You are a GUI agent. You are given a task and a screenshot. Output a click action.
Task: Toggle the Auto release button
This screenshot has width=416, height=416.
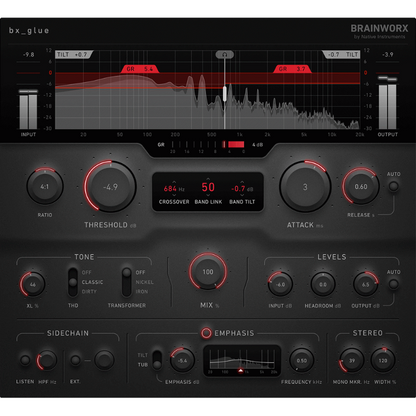394,186
